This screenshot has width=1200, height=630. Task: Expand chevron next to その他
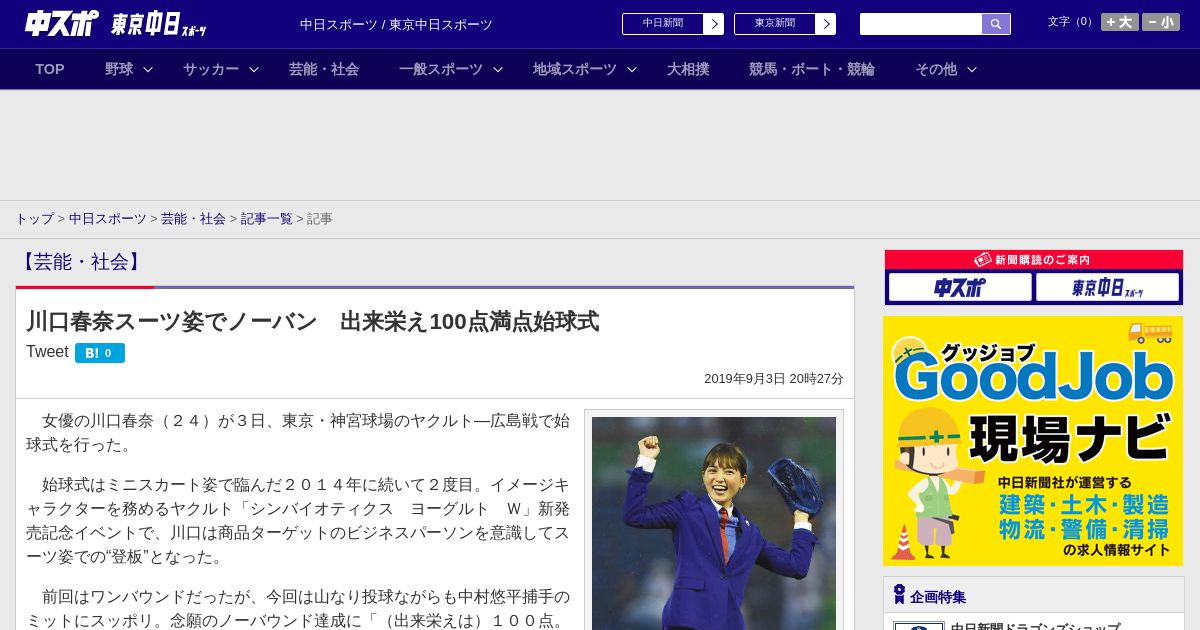coord(972,69)
